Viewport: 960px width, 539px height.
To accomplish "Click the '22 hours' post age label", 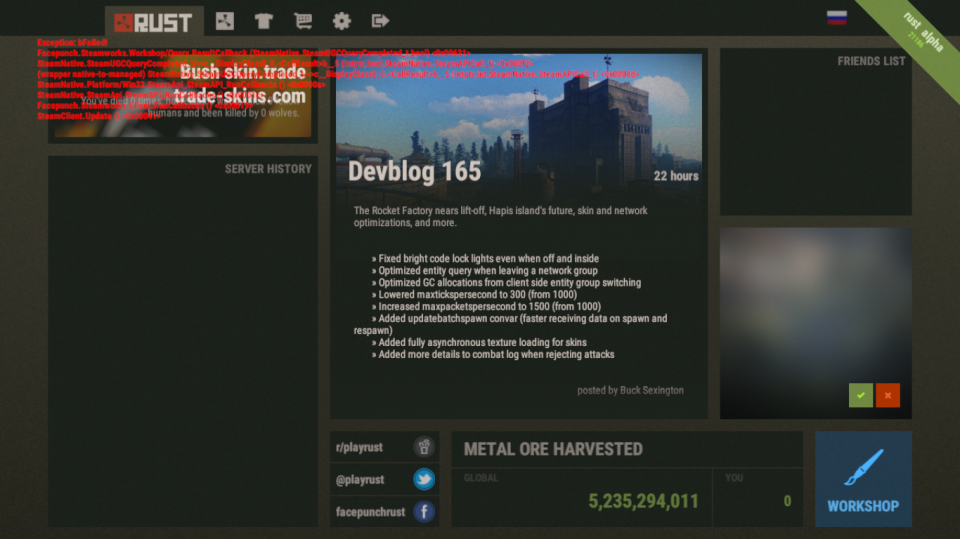I will coord(676,176).
